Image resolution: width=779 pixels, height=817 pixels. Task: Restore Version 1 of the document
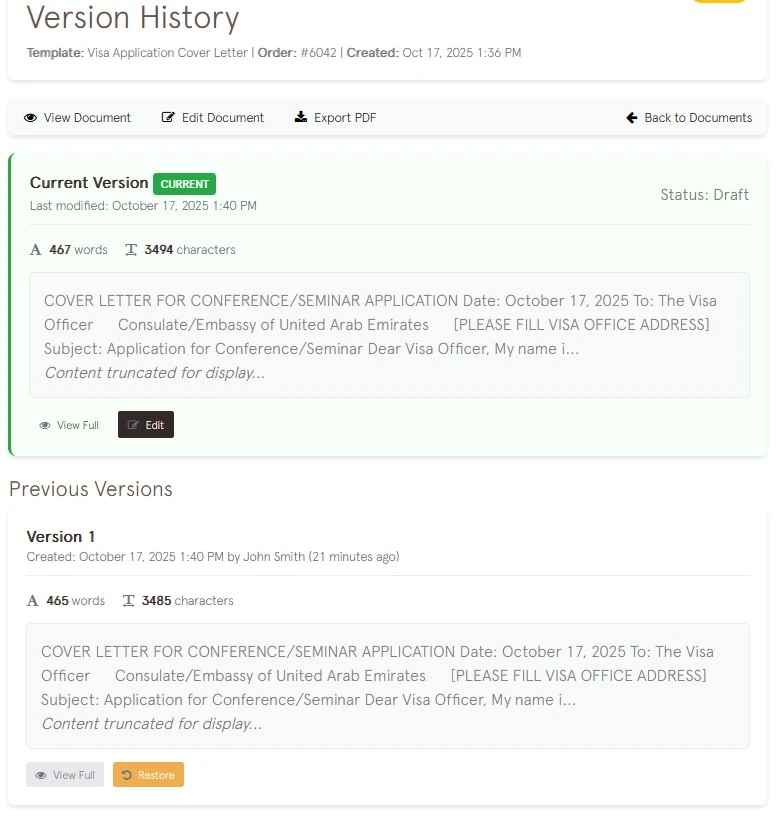point(148,774)
